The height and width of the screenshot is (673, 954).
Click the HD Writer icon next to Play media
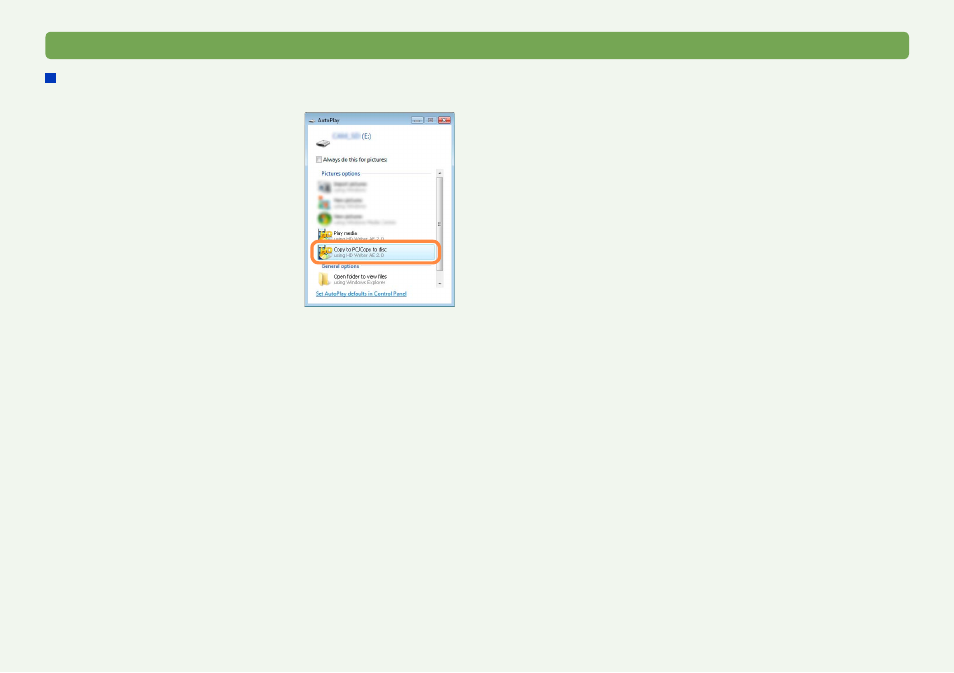coord(324,235)
